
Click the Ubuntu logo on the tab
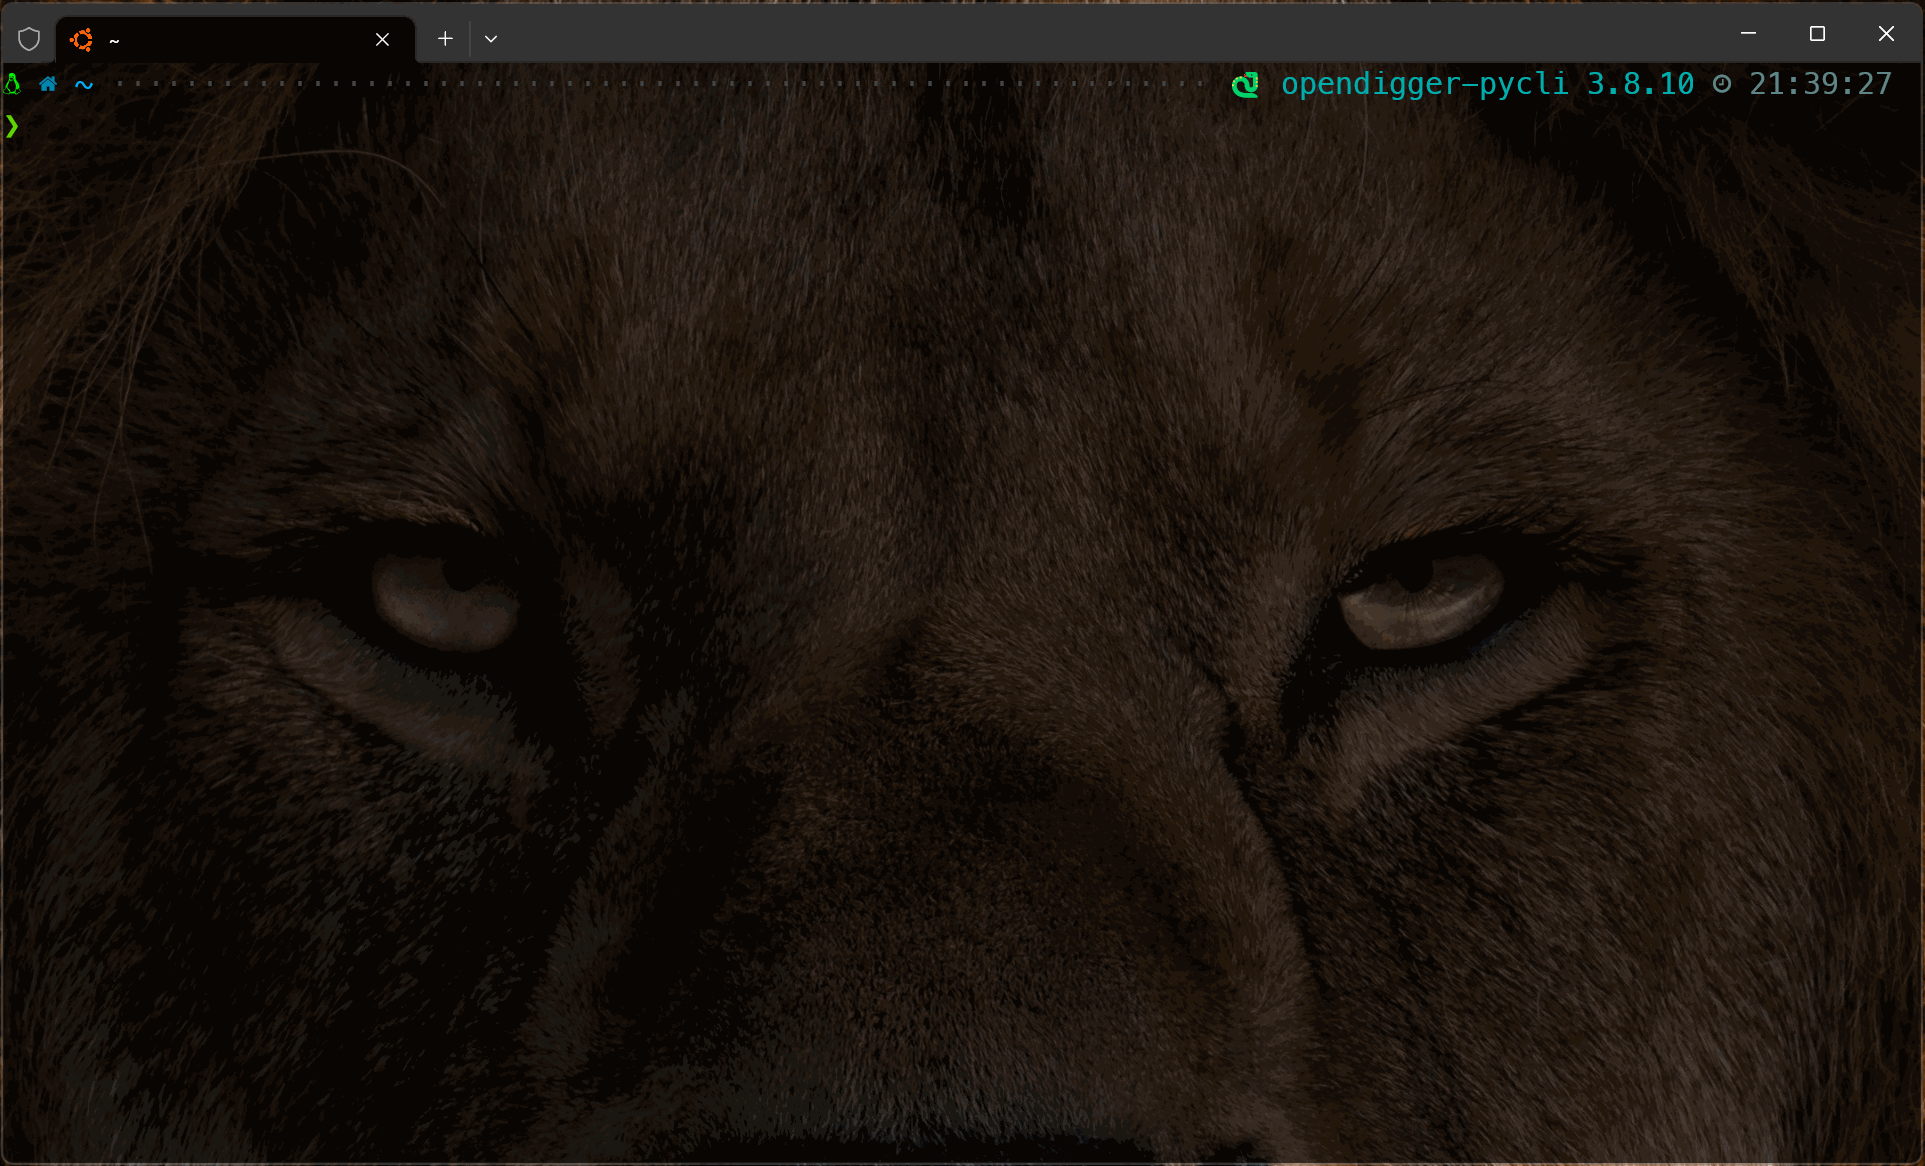tap(82, 39)
